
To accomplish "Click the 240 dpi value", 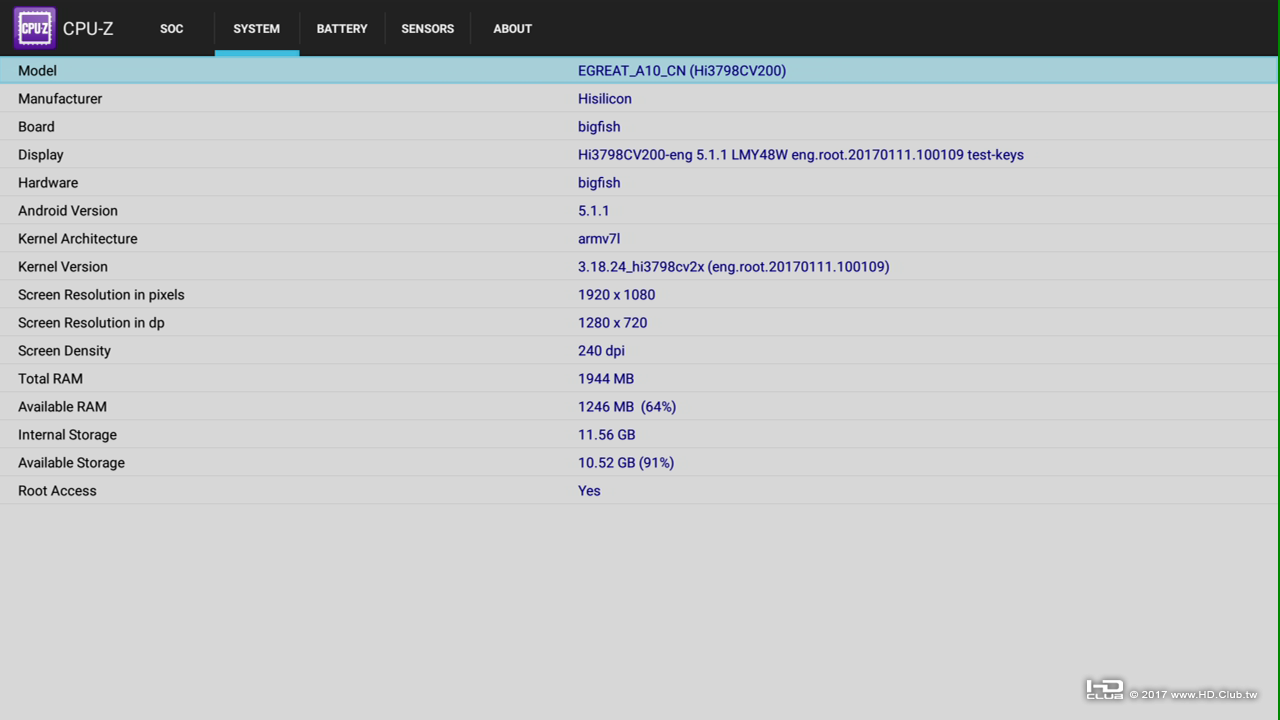I will (601, 351).
